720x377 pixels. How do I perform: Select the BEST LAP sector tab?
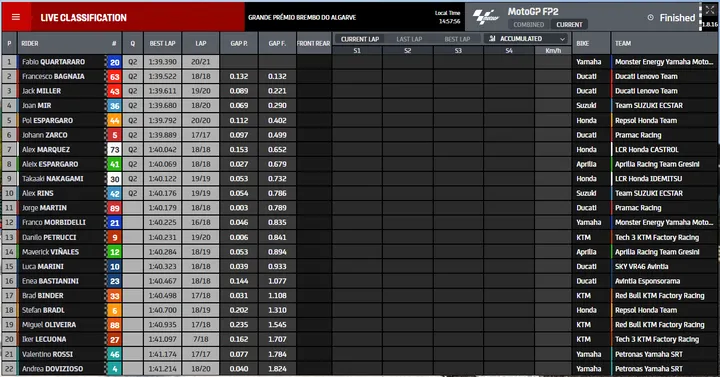click(457, 39)
